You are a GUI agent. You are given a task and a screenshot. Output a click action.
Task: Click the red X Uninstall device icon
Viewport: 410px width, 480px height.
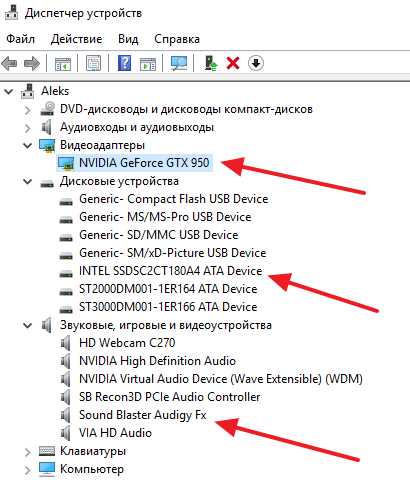[x=233, y=63]
